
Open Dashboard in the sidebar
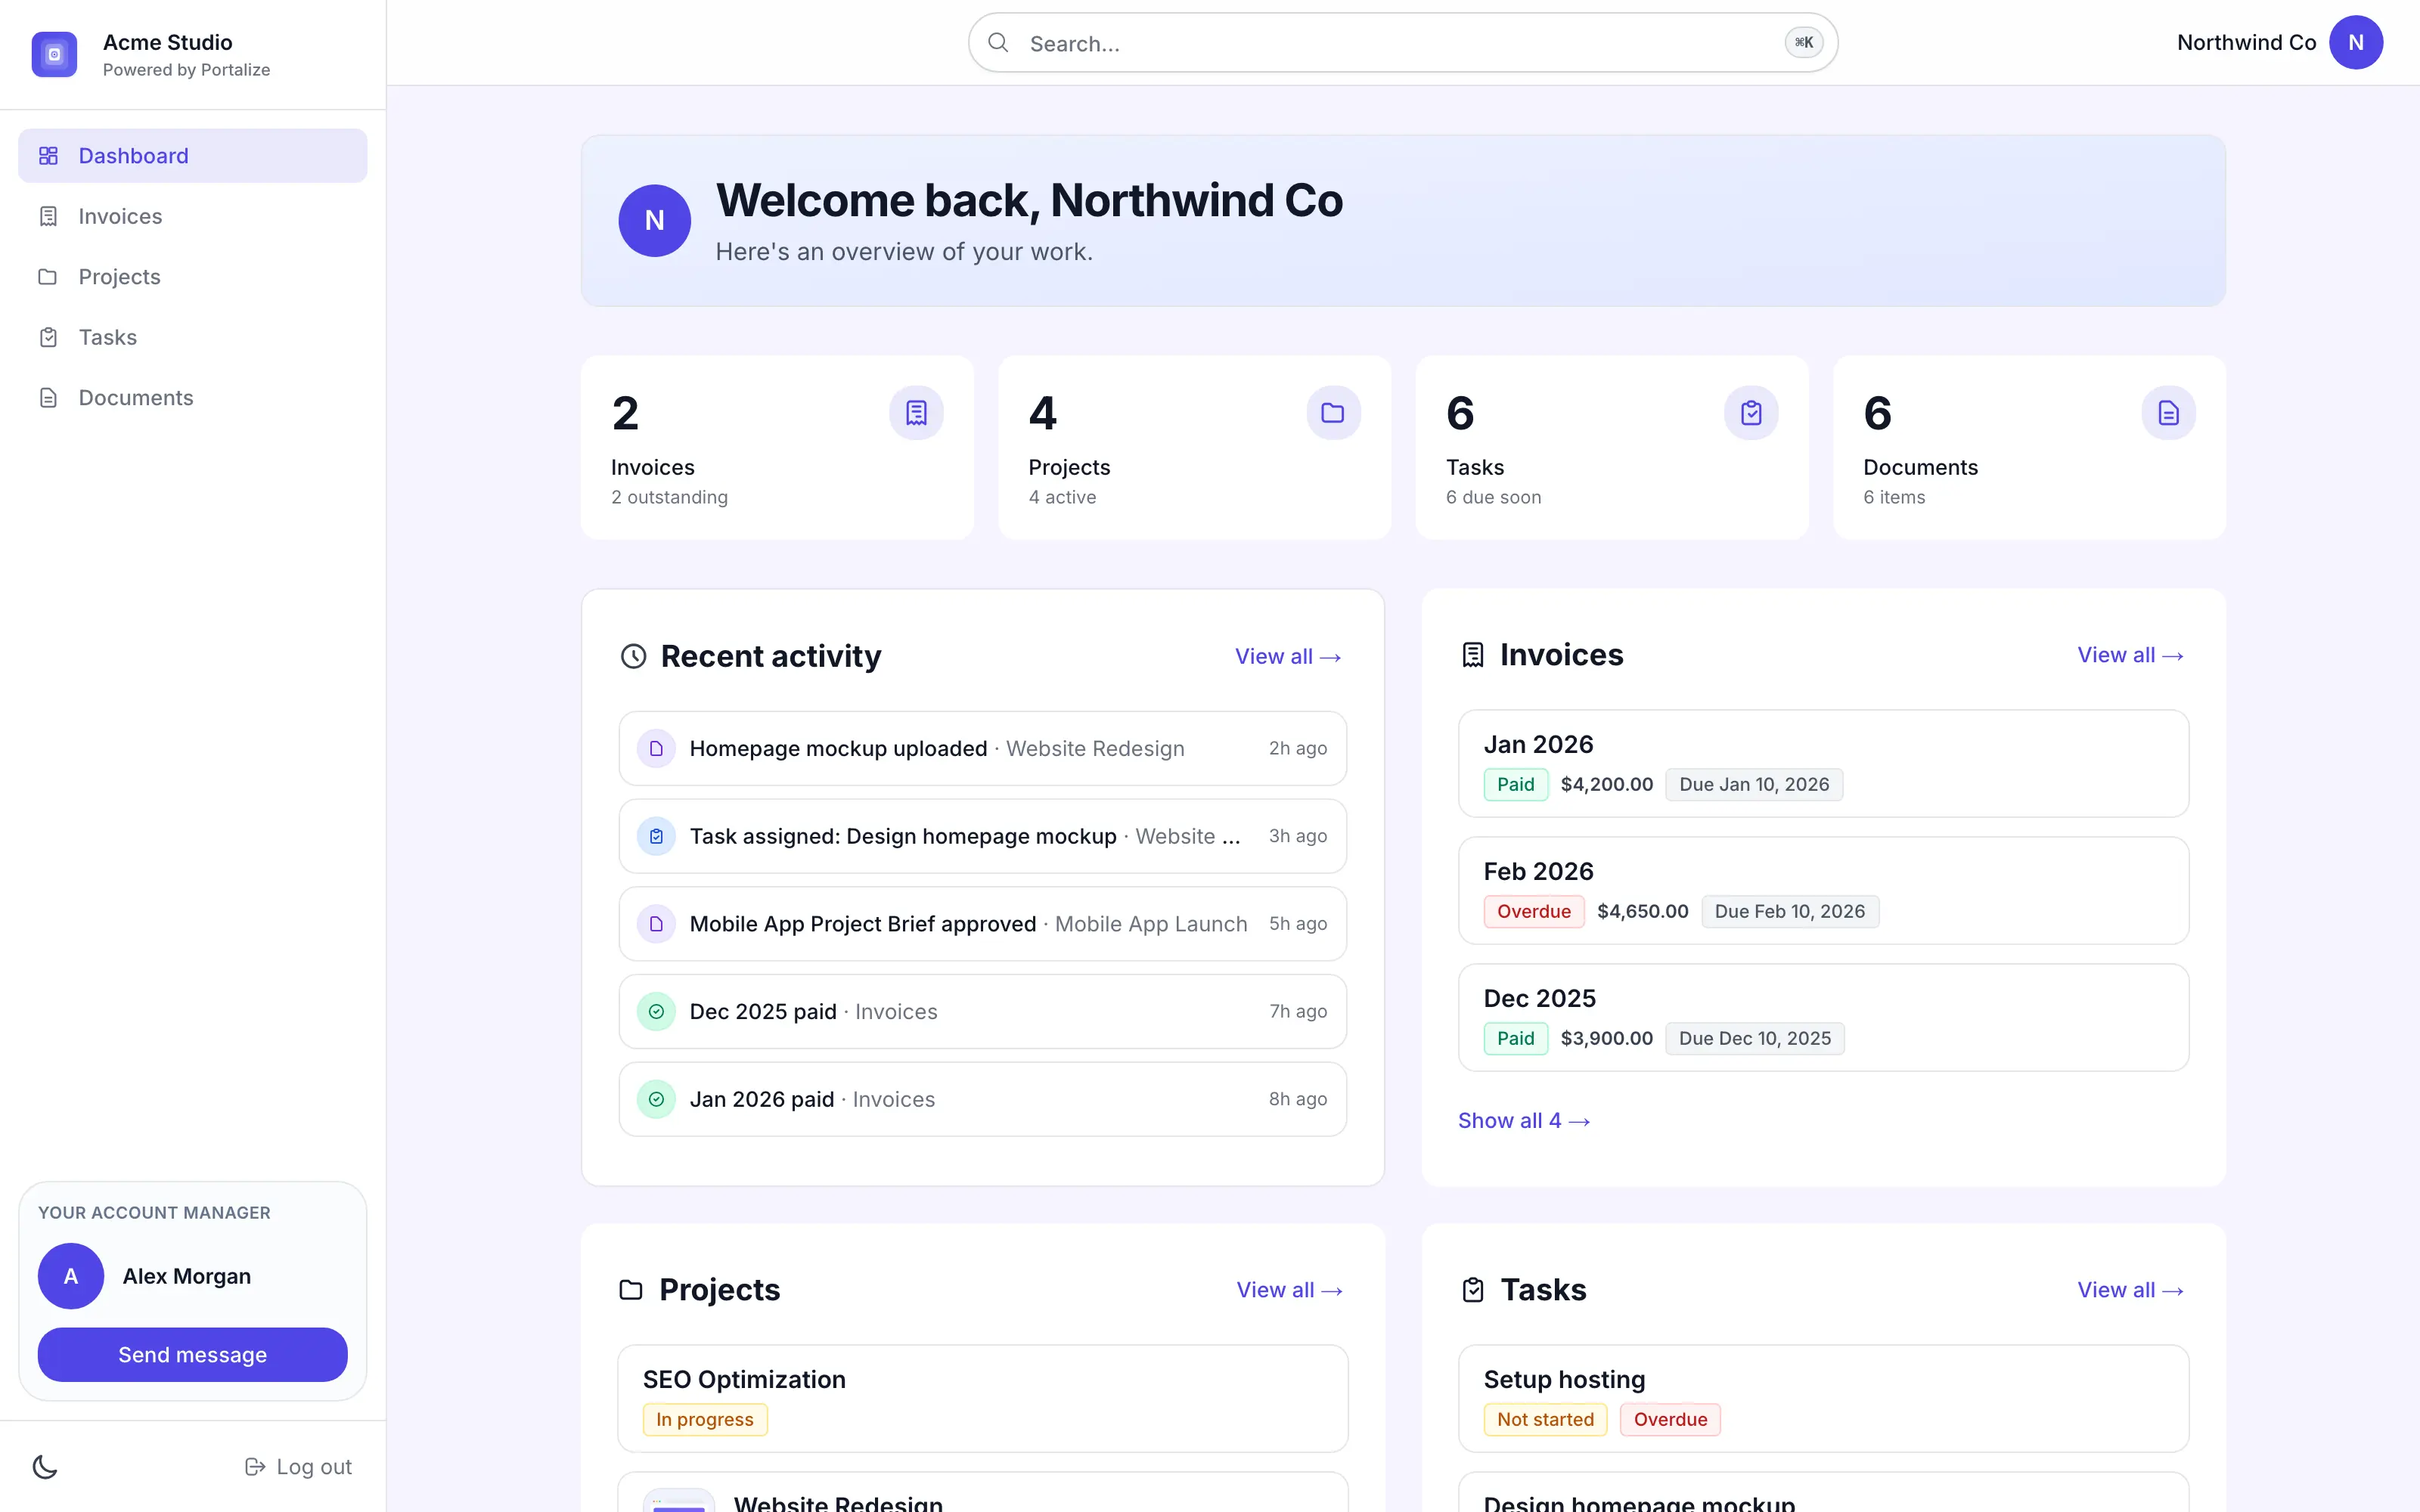point(192,156)
